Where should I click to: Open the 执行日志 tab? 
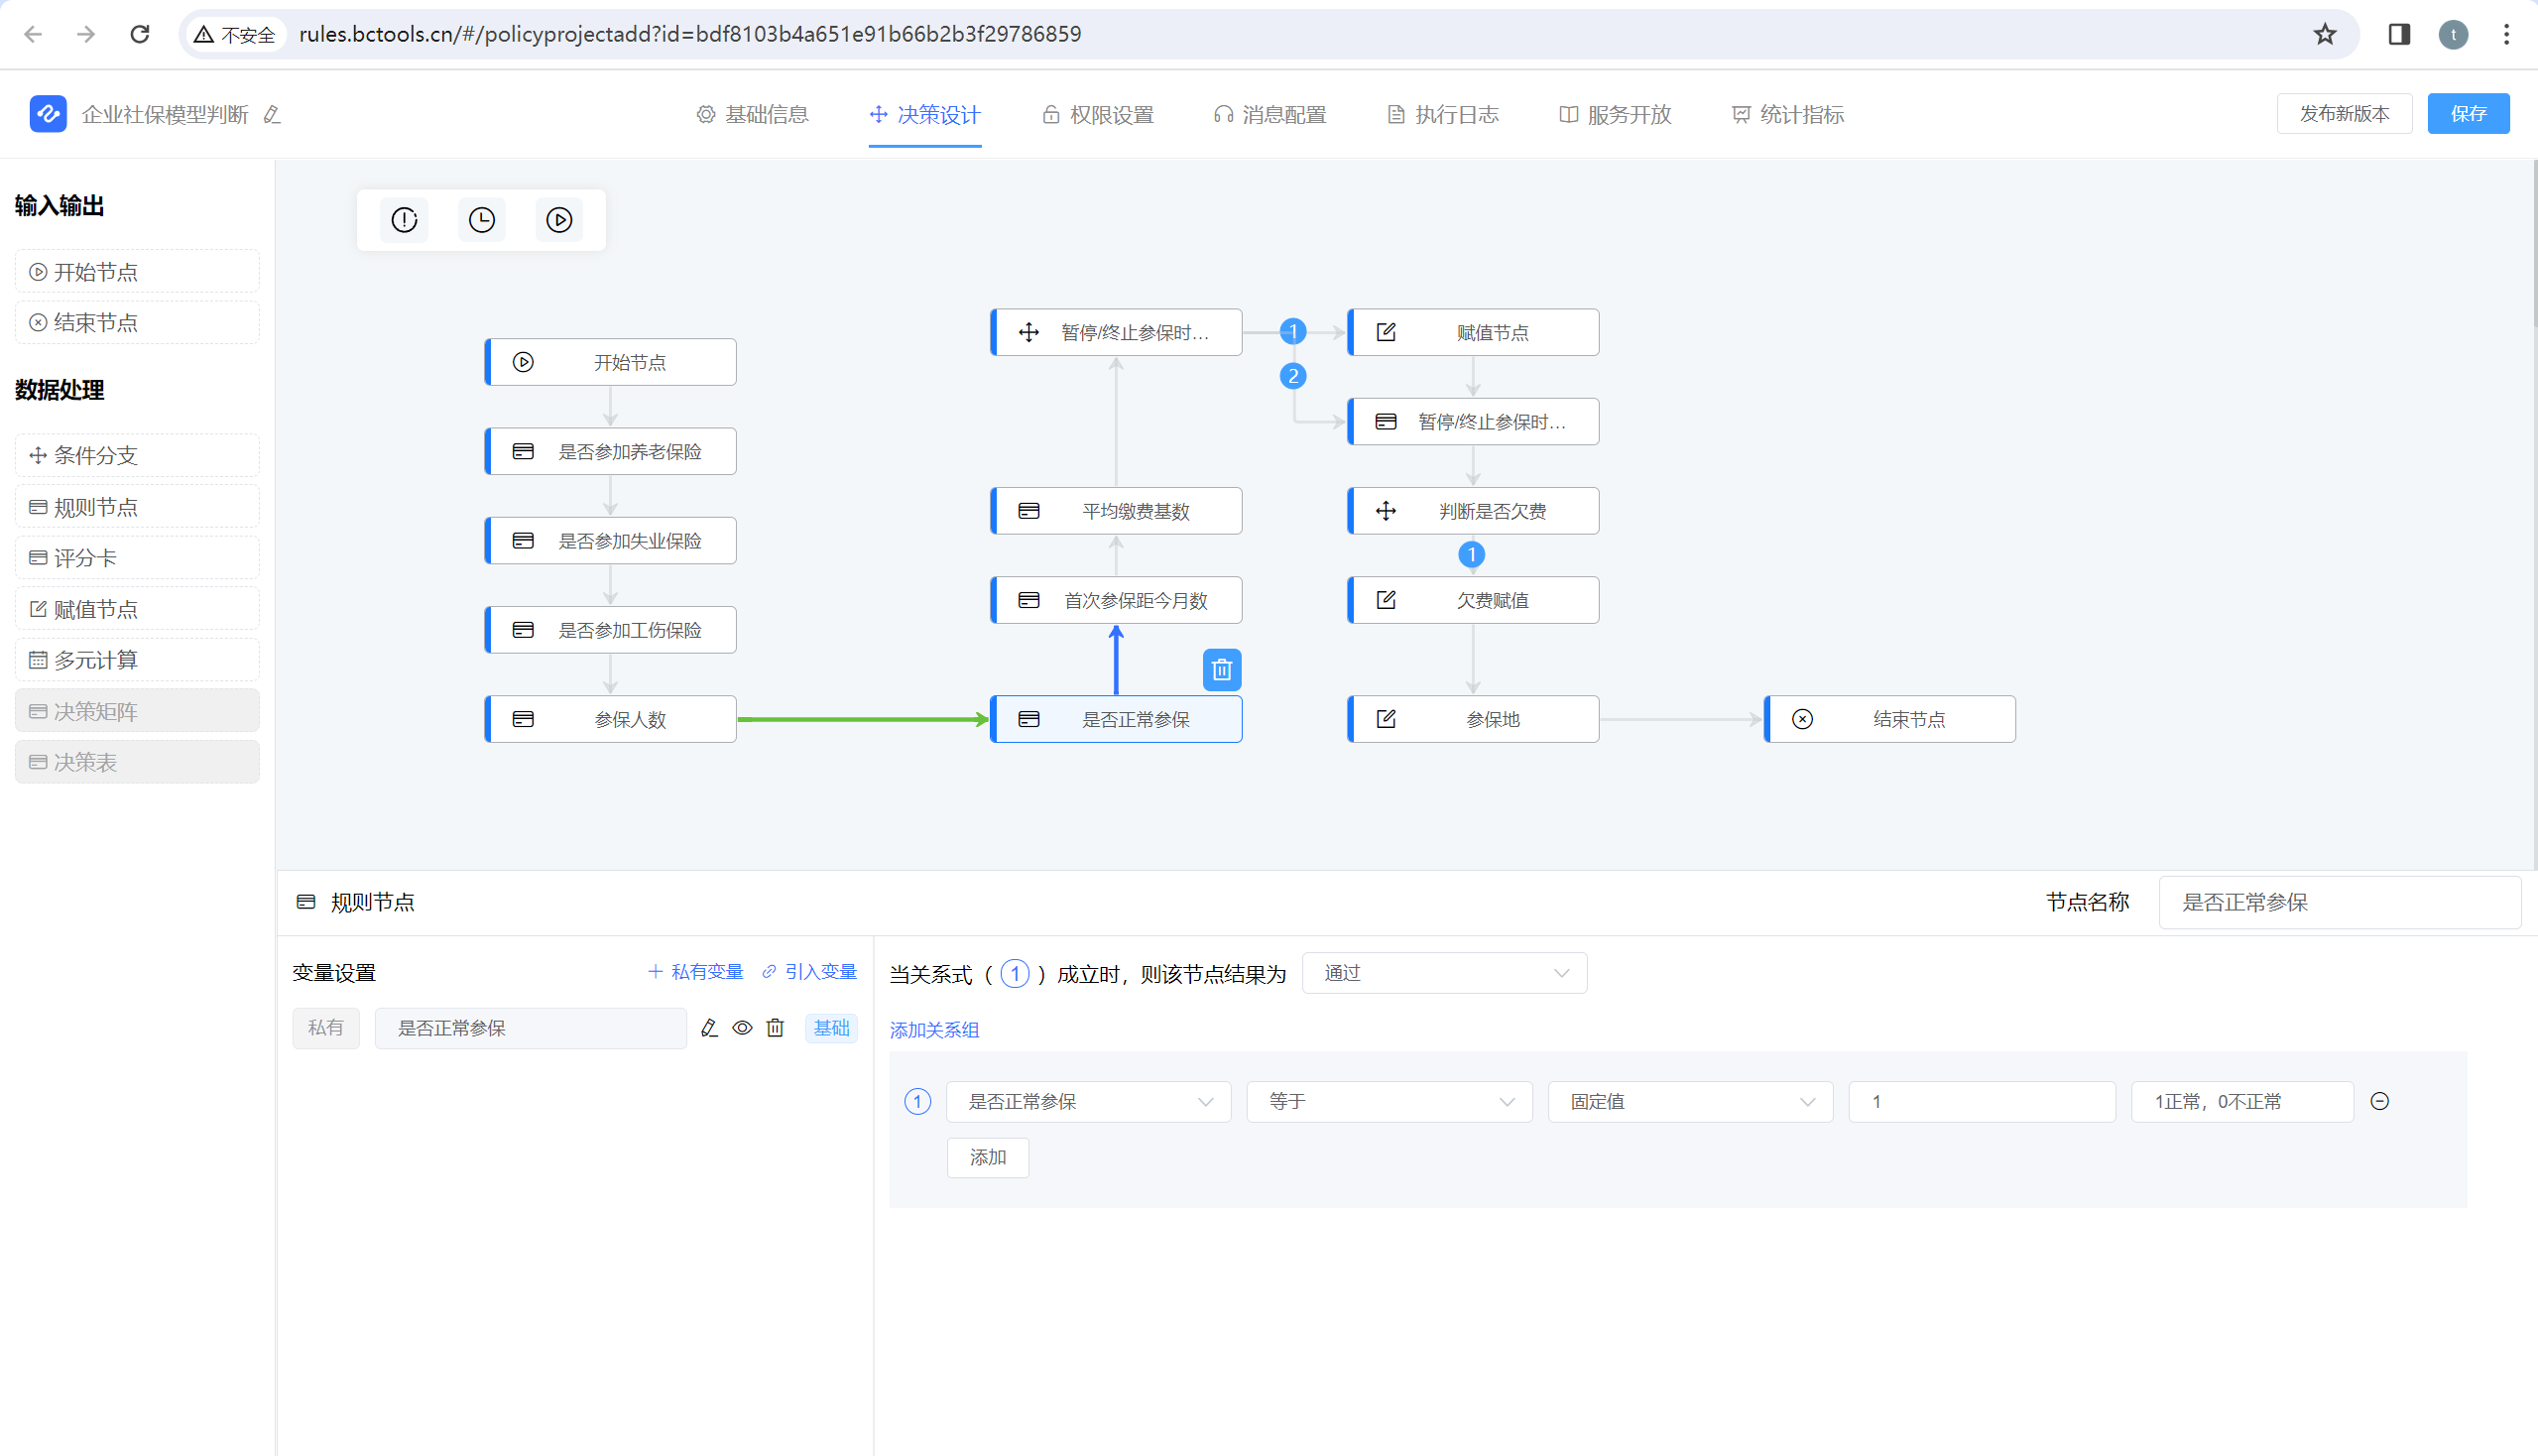(x=1443, y=115)
